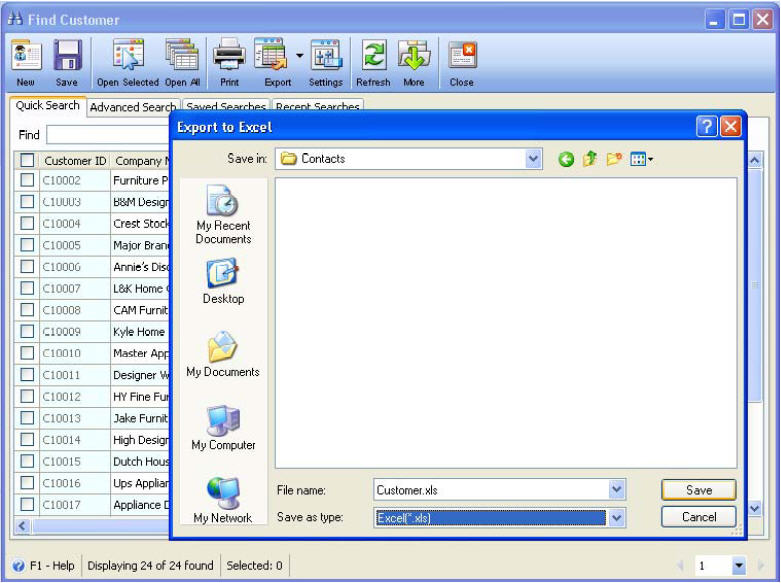Click the Export toolbar icon

pyautogui.click(x=271, y=54)
